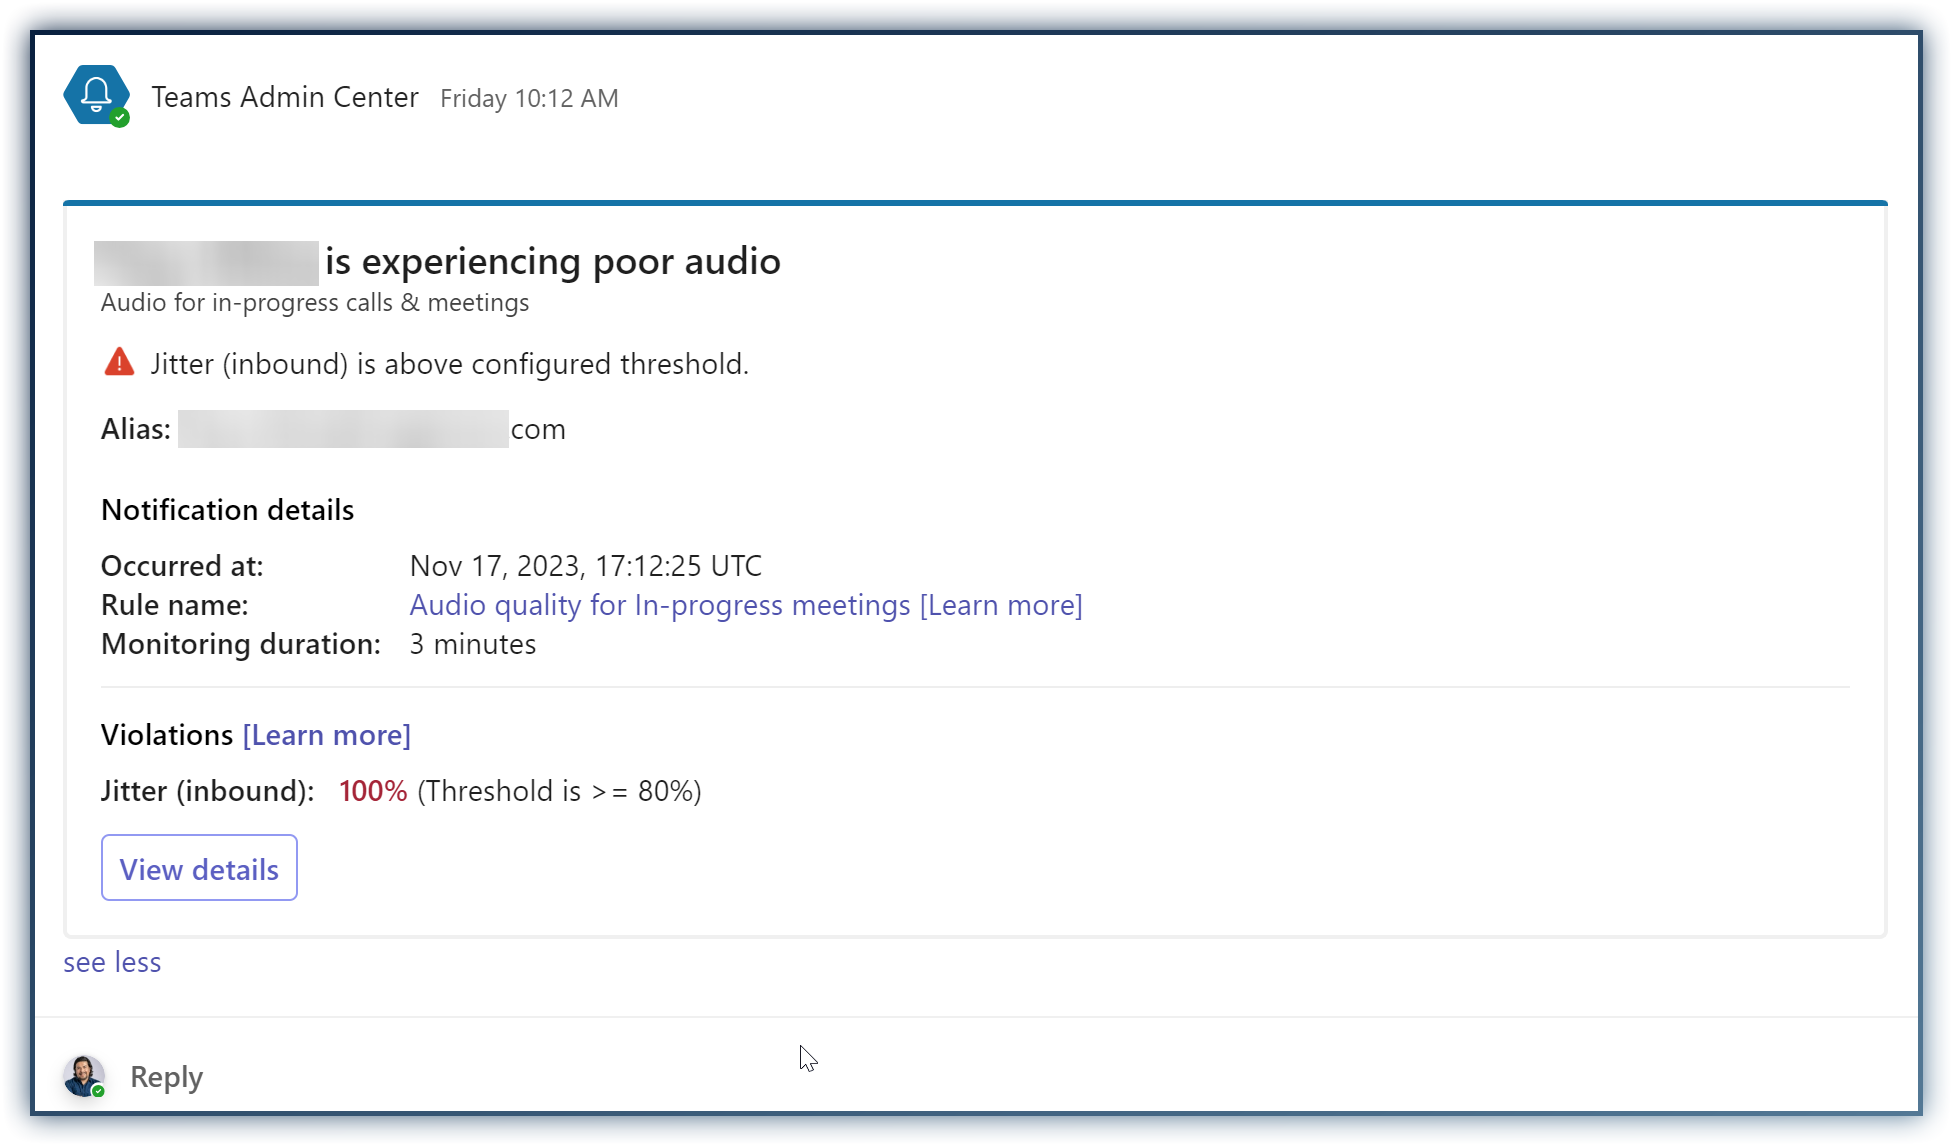Click the Occurred at date value
This screenshot has height=1146, width=1953.
pyautogui.click(x=585, y=566)
